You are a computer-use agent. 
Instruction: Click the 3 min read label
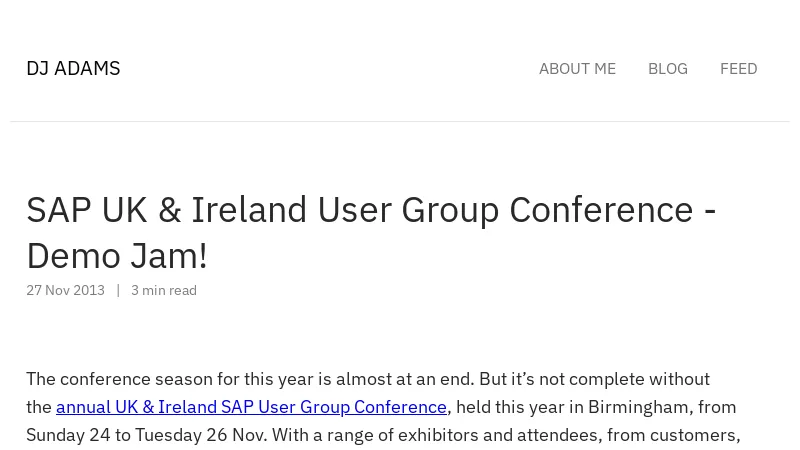pyautogui.click(x=164, y=290)
